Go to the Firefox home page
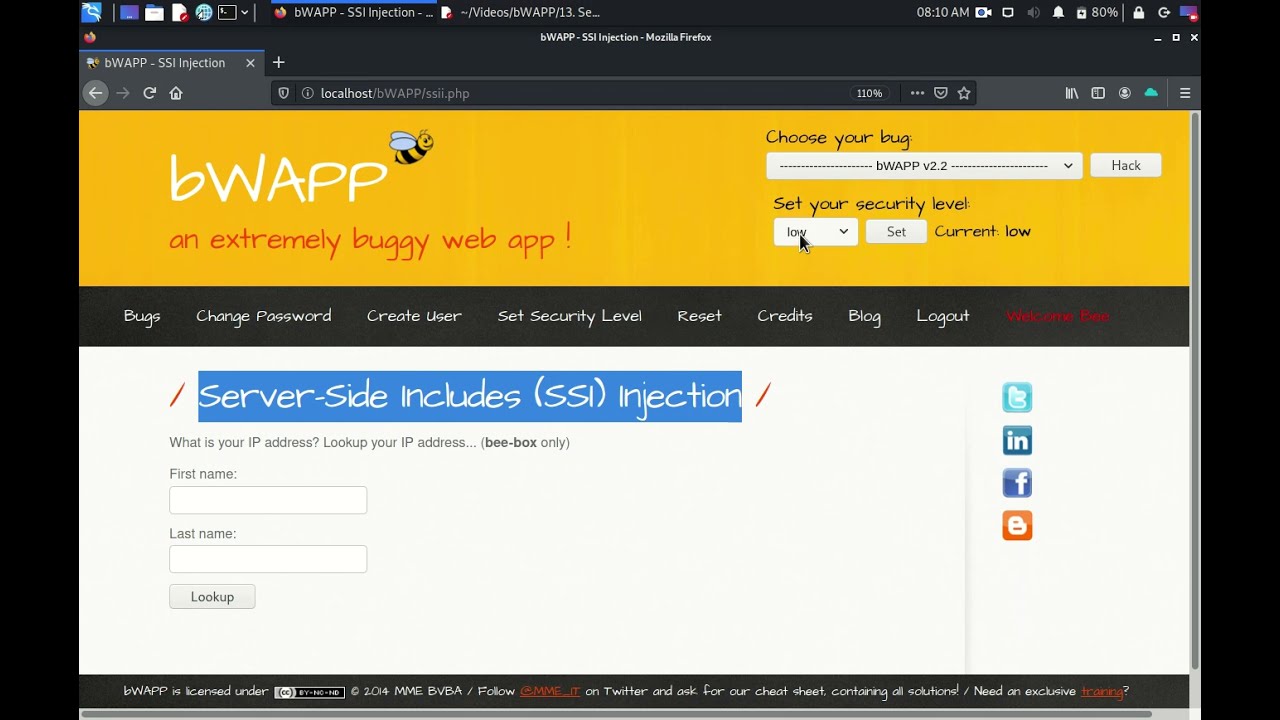1280x720 pixels. coord(176,93)
